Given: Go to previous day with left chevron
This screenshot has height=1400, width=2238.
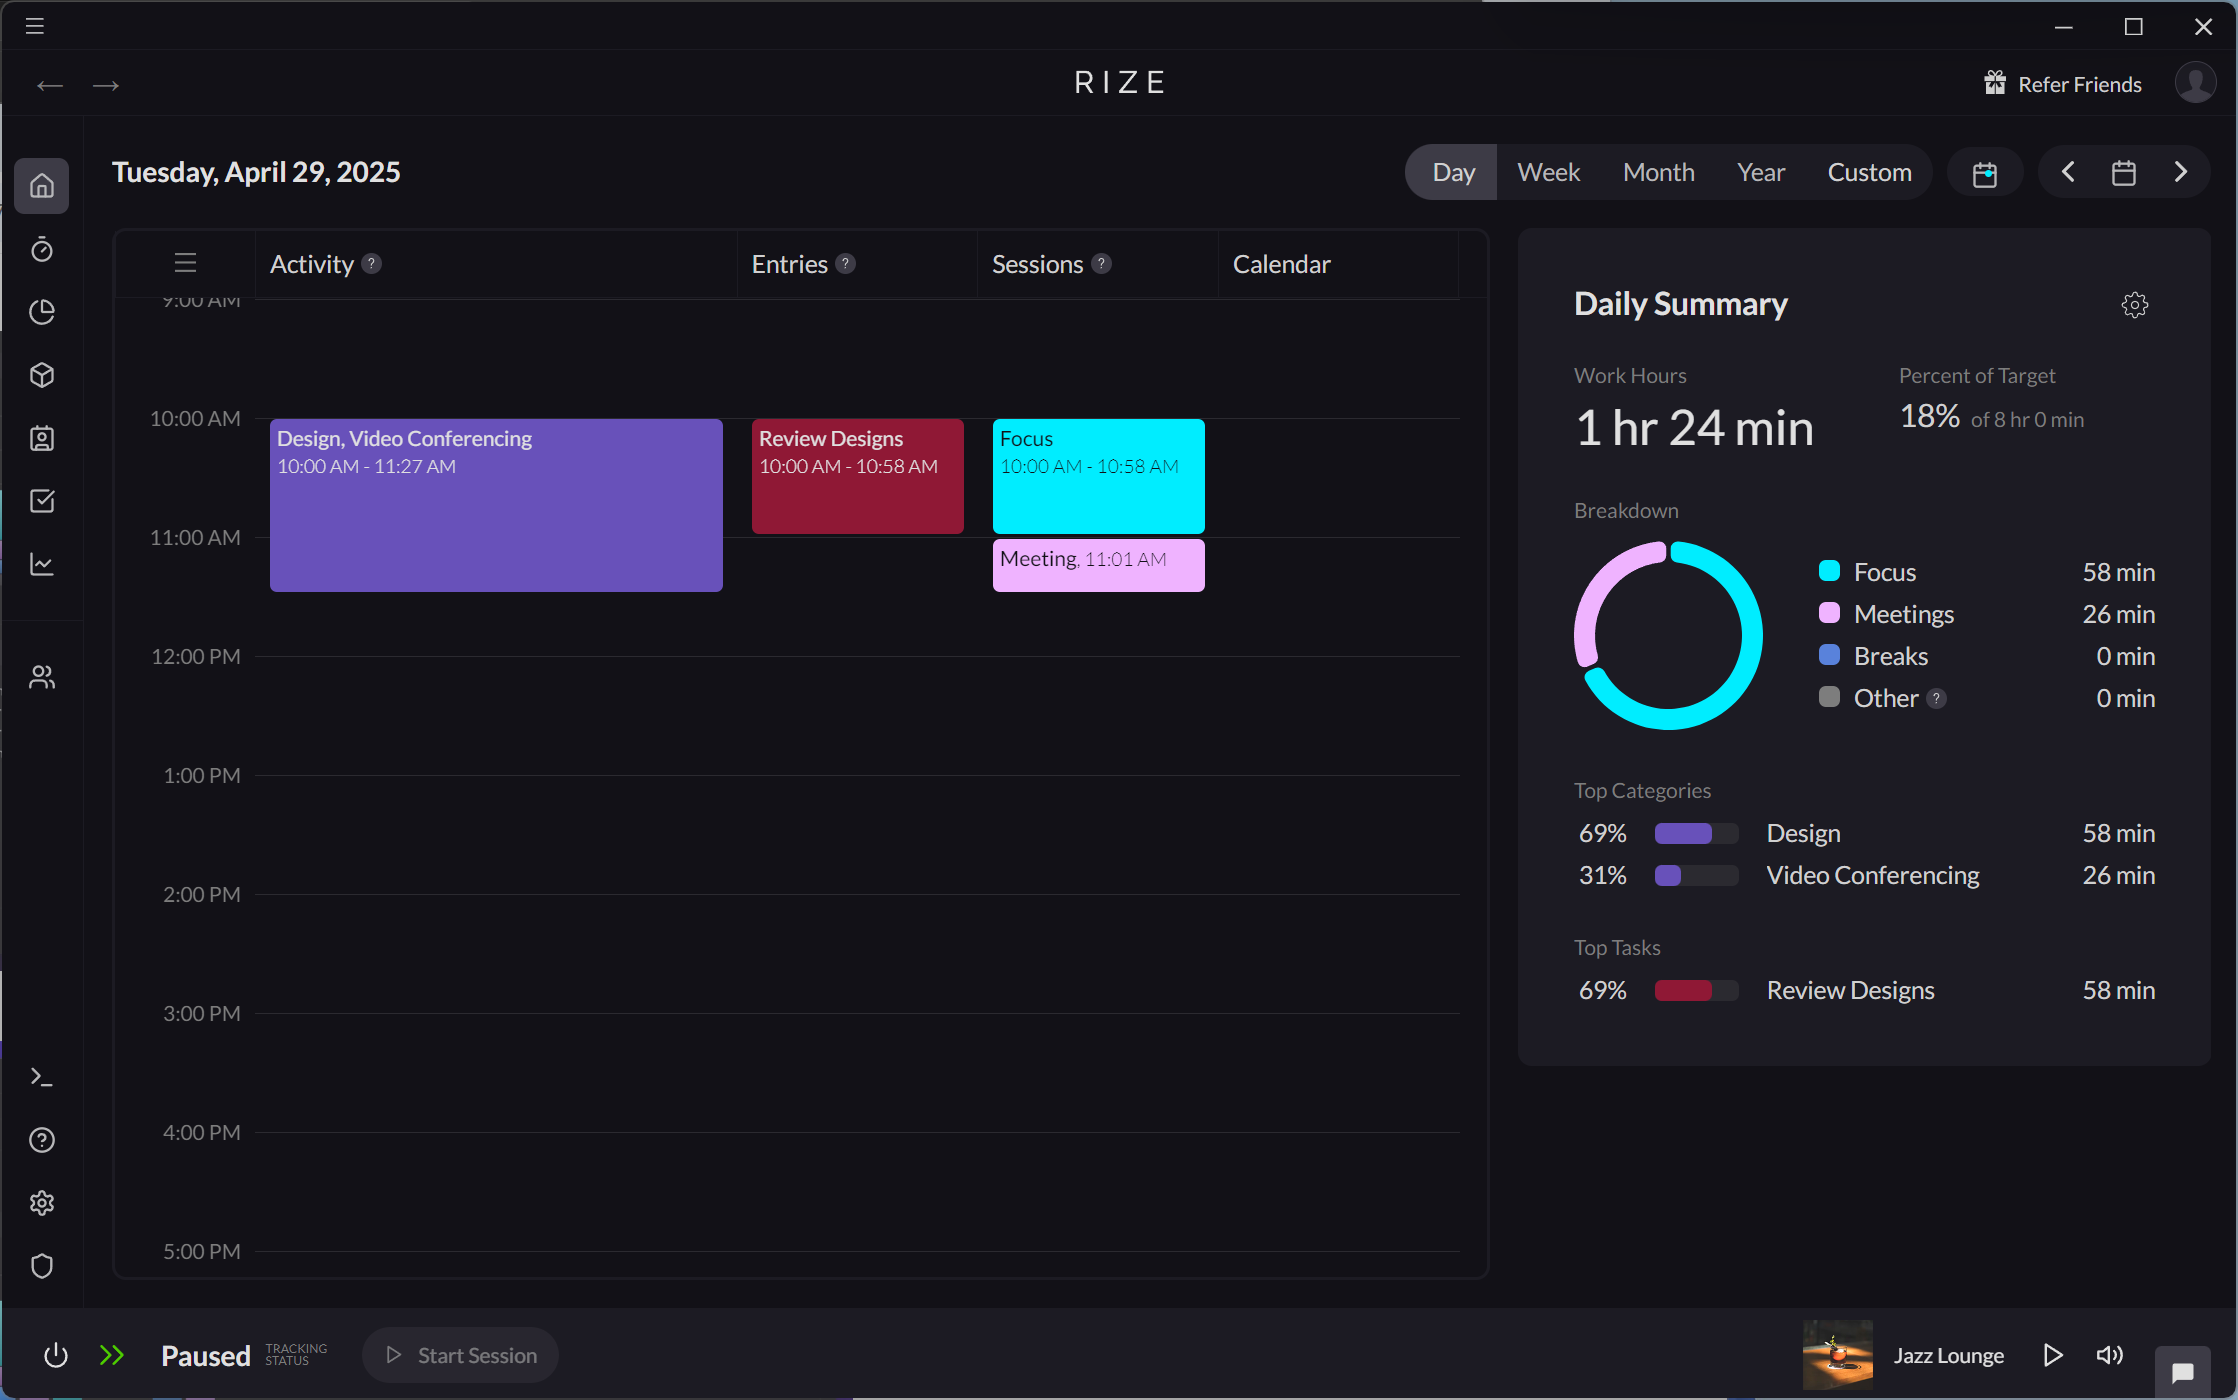Looking at the screenshot, I should [2067, 171].
